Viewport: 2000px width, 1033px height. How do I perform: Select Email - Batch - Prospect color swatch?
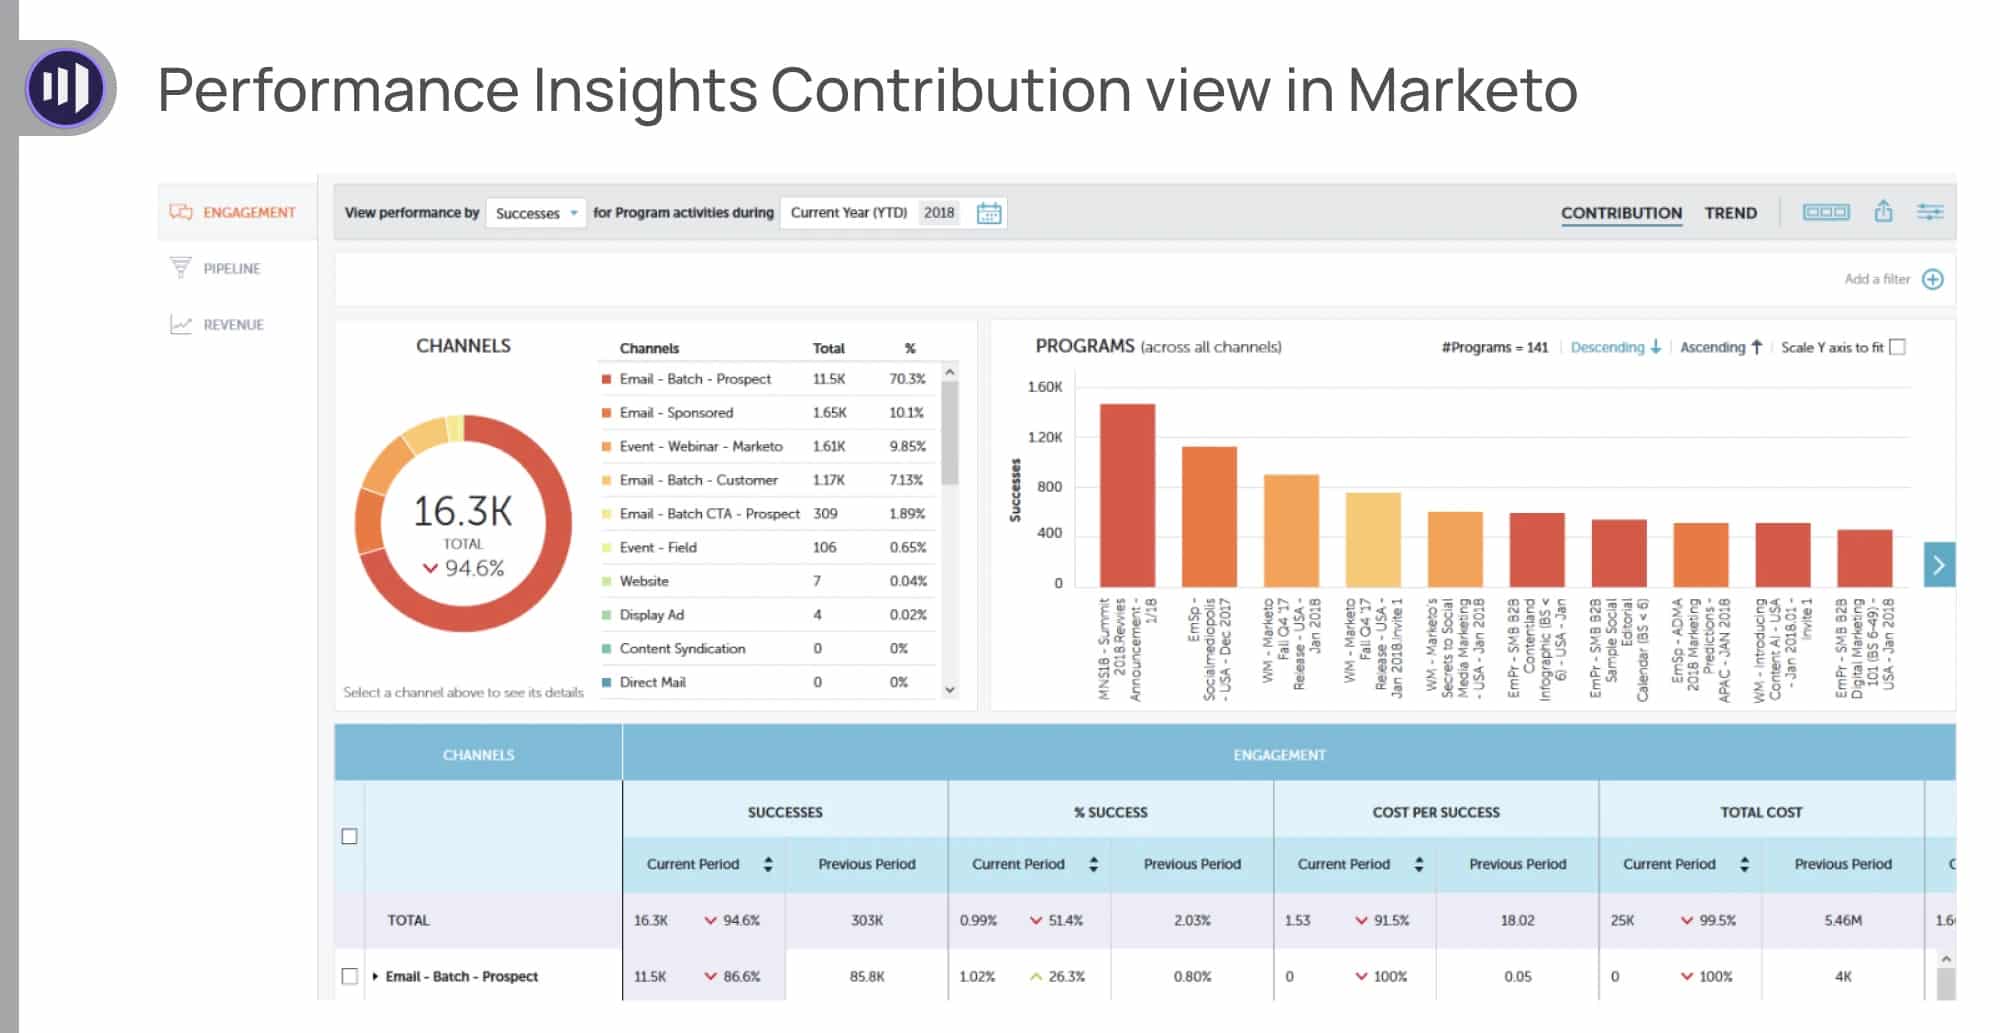tap(606, 379)
